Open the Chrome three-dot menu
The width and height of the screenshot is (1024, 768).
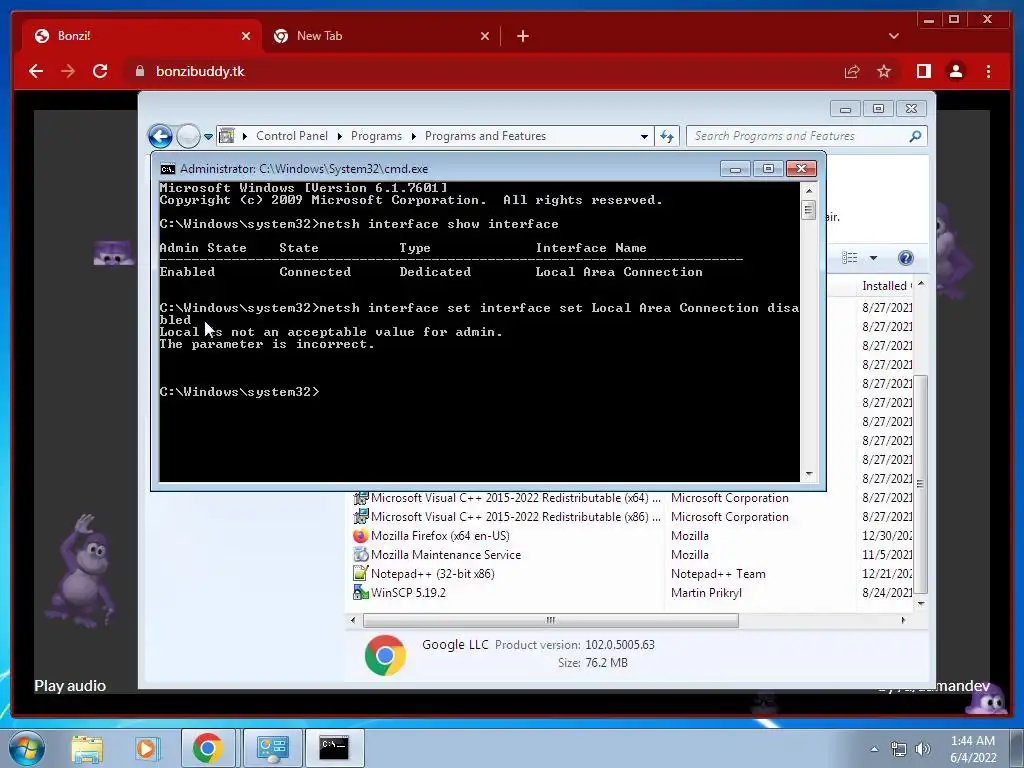(x=988, y=71)
